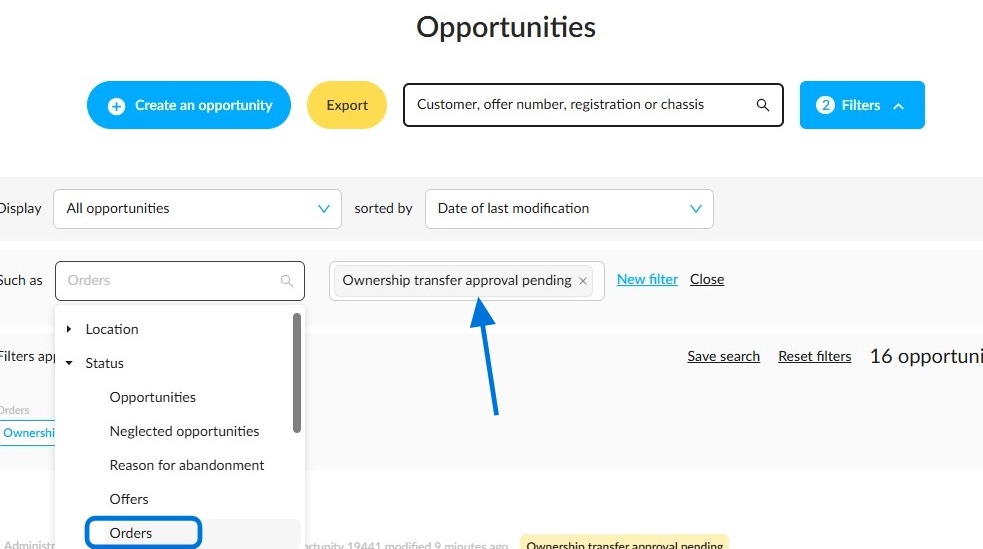Screen dimensions: 983x549
Task: Click the Save search link
Action: (x=723, y=356)
